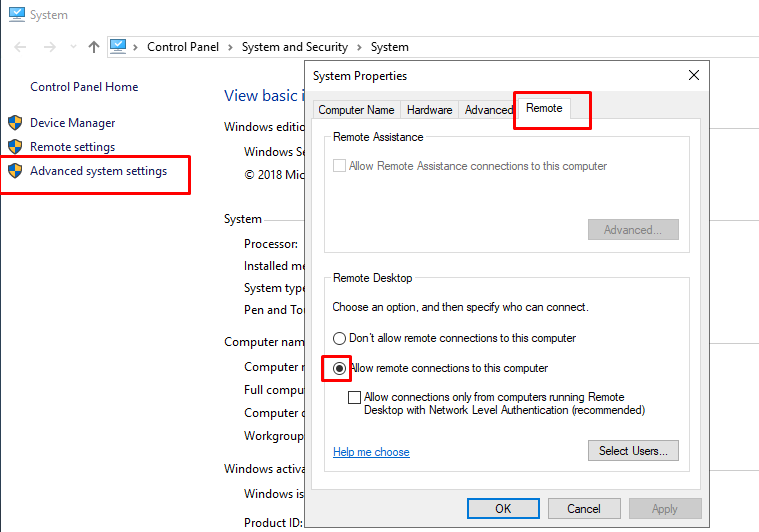Click the 'Product ID:' label in System window

click(273, 523)
